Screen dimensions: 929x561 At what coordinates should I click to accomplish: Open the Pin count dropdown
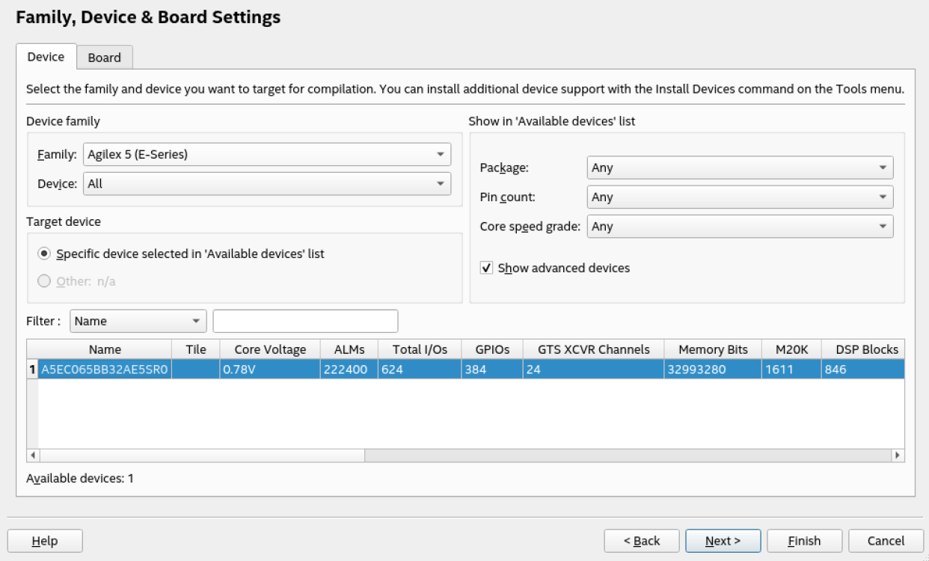(739, 197)
